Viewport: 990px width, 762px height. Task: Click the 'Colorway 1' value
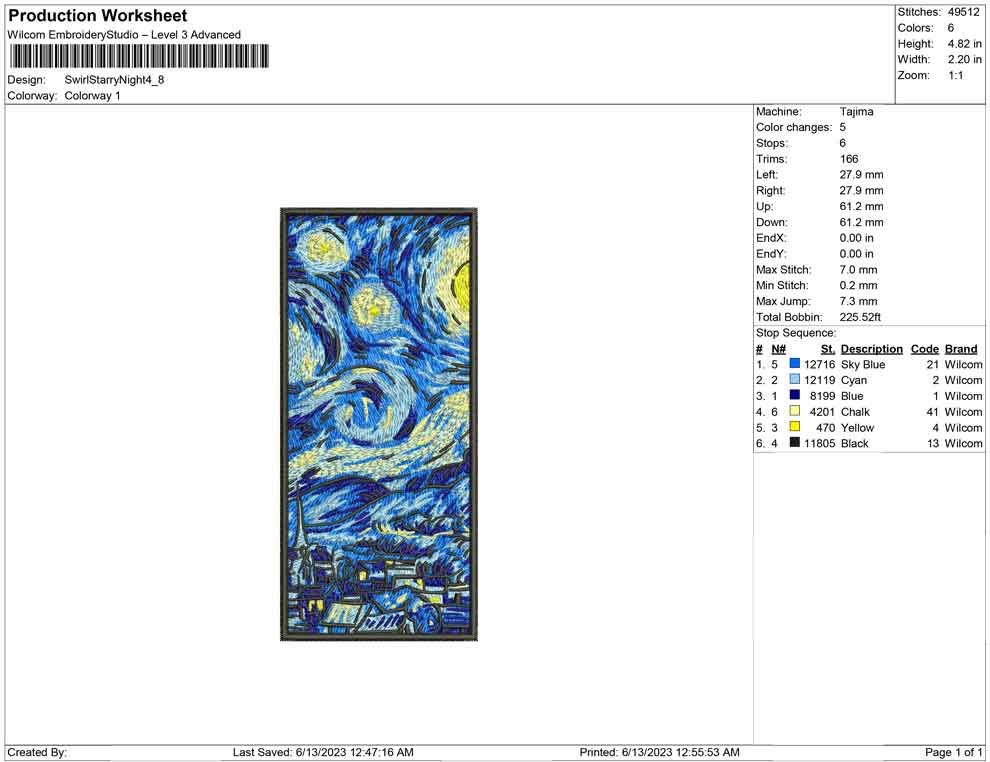point(92,96)
